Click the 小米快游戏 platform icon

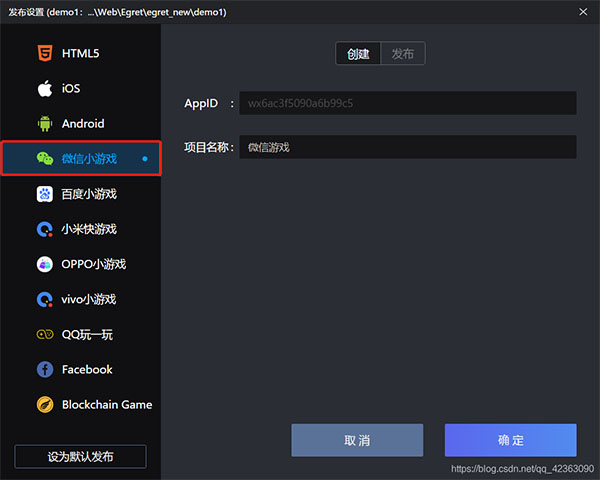[x=45, y=229]
